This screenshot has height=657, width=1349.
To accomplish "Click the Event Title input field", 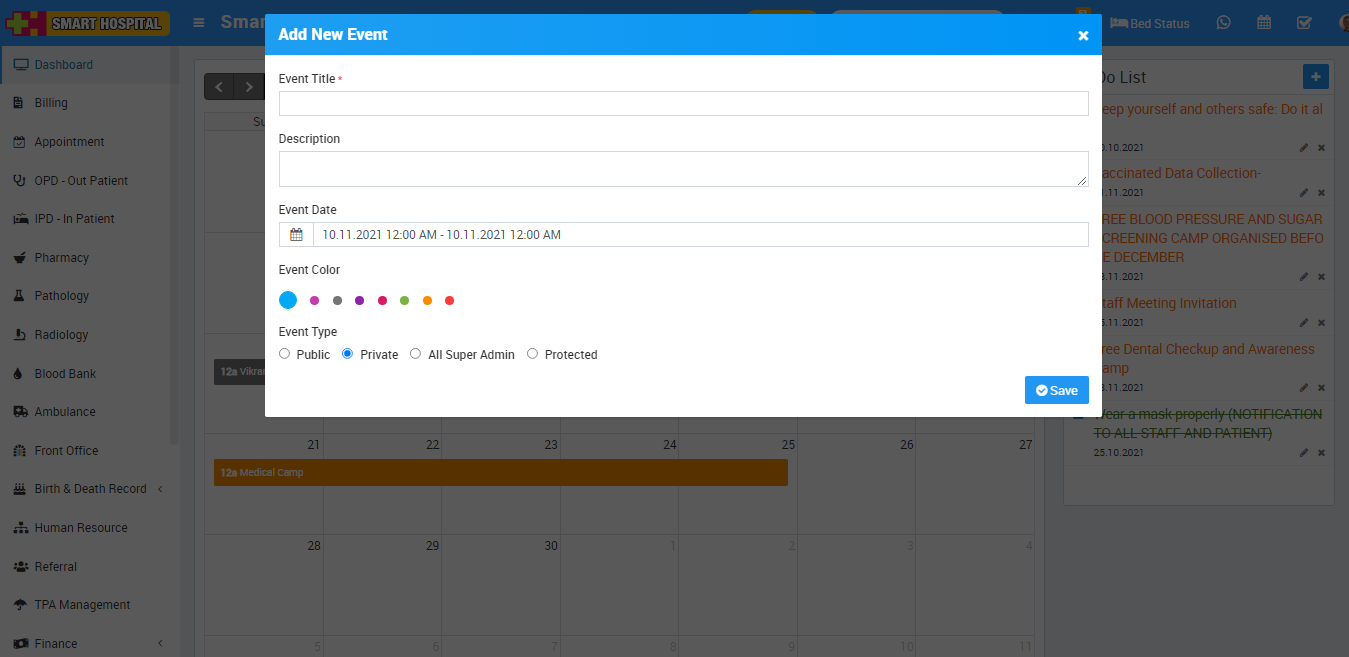I will (683, 104).
